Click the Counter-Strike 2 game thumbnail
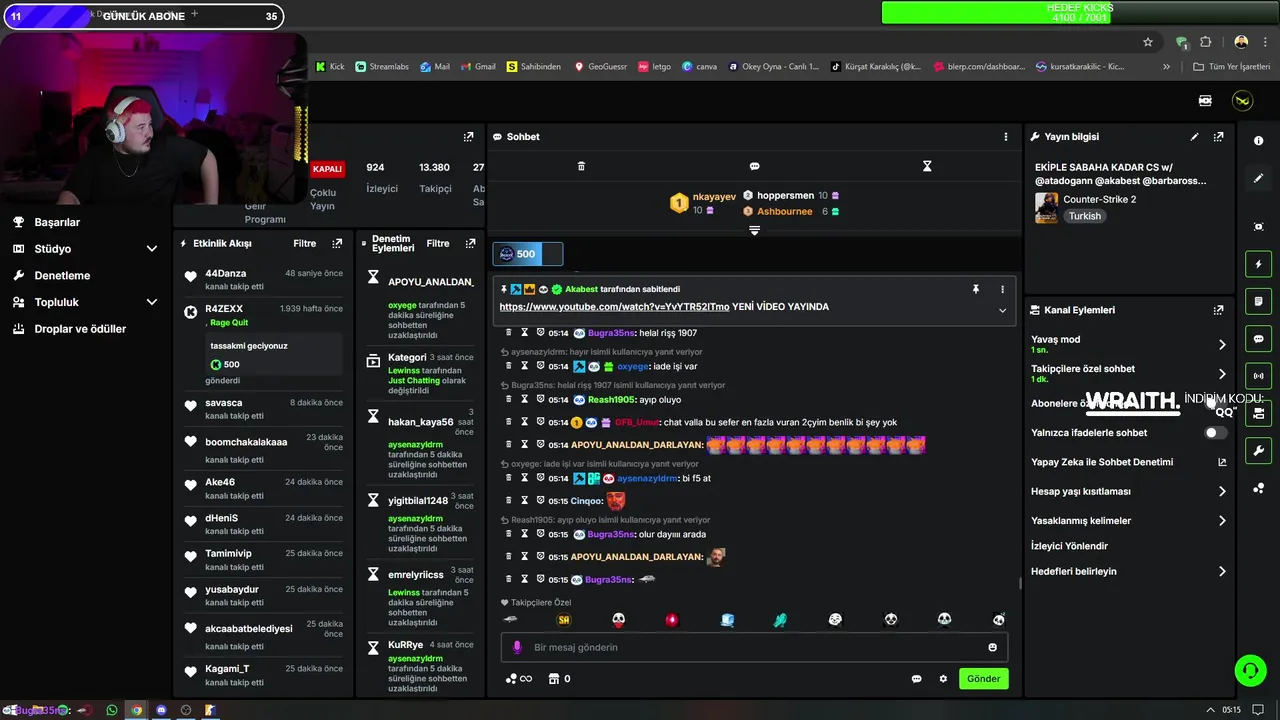 pos(1046,207)
